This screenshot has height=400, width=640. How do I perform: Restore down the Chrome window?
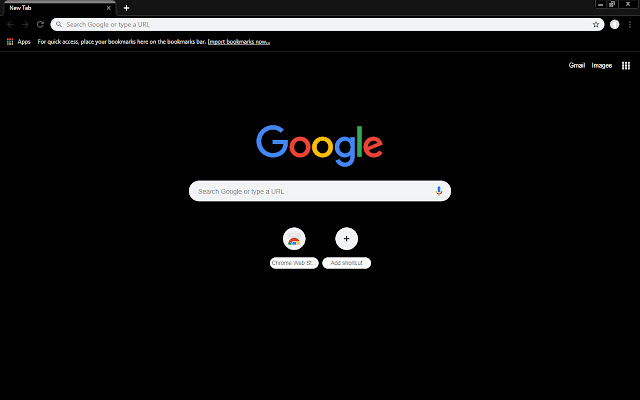(x=612, y=4)
